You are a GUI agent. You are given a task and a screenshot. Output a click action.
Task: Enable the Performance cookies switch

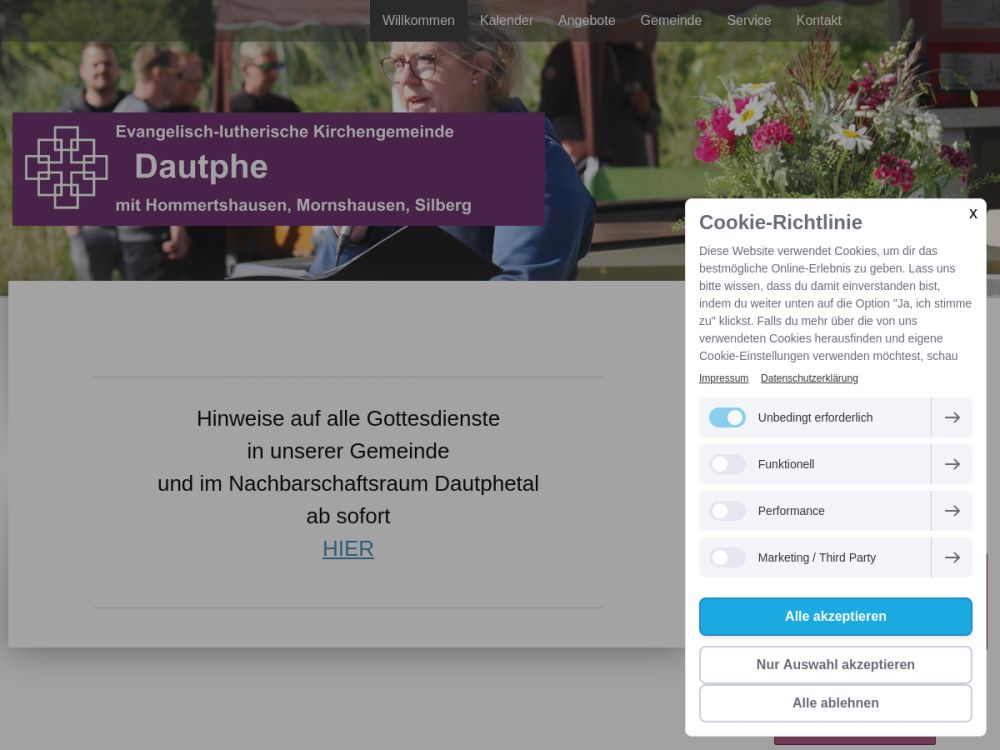[x=727, y=511]
